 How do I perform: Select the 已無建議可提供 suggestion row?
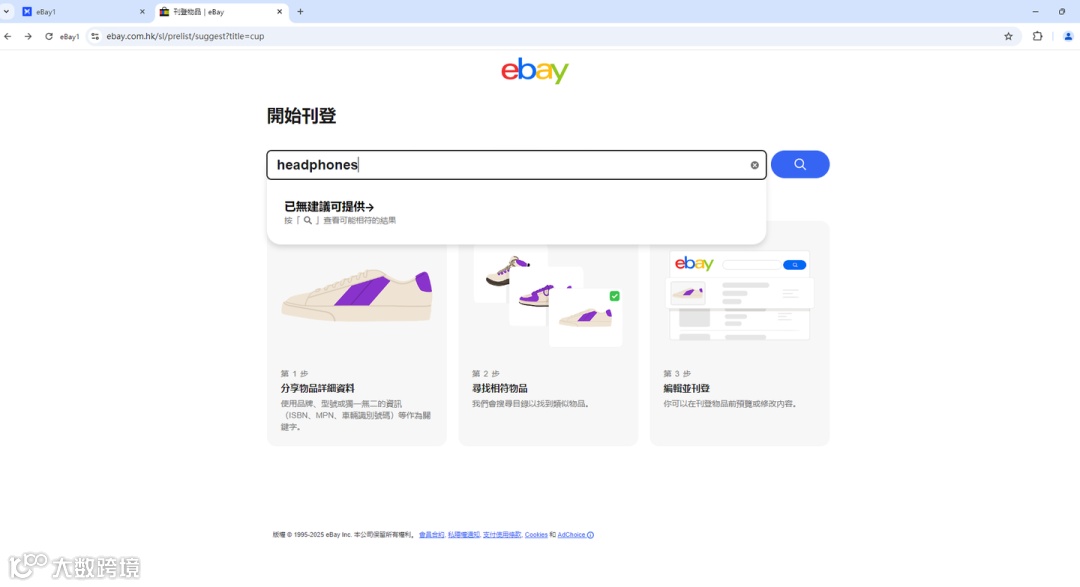[516, 213]
